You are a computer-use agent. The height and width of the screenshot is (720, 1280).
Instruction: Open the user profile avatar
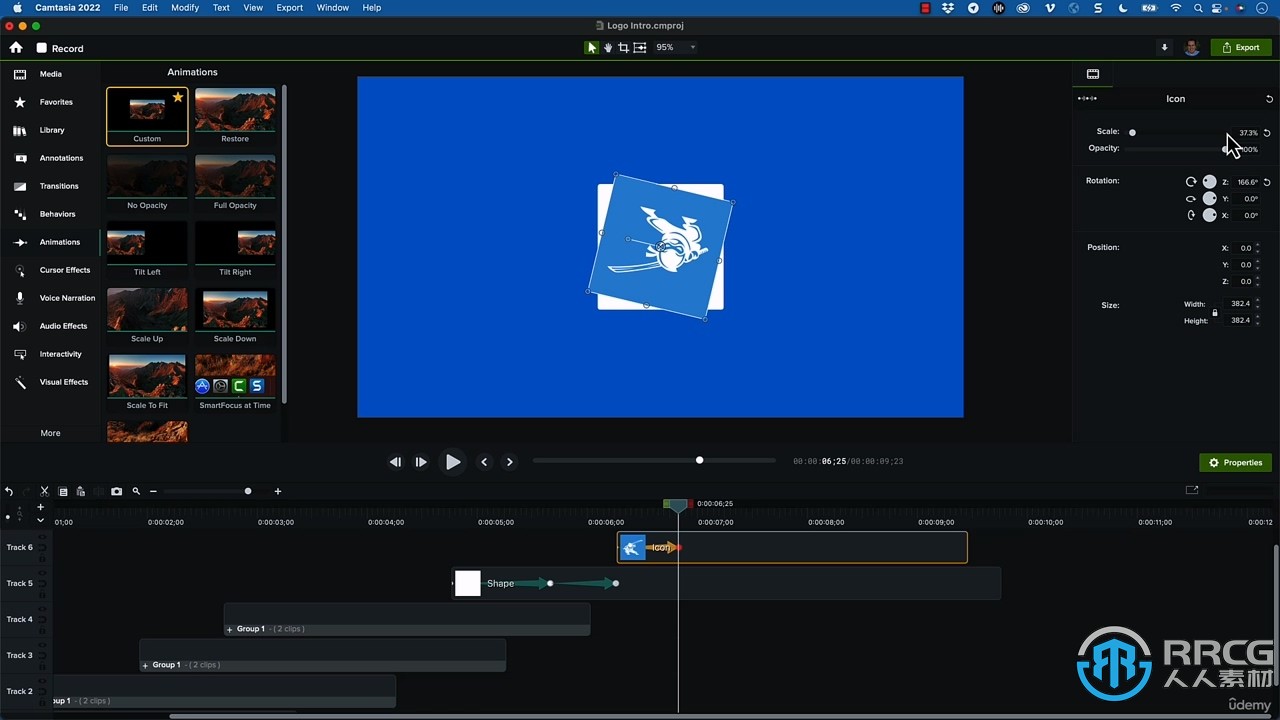1192,47
